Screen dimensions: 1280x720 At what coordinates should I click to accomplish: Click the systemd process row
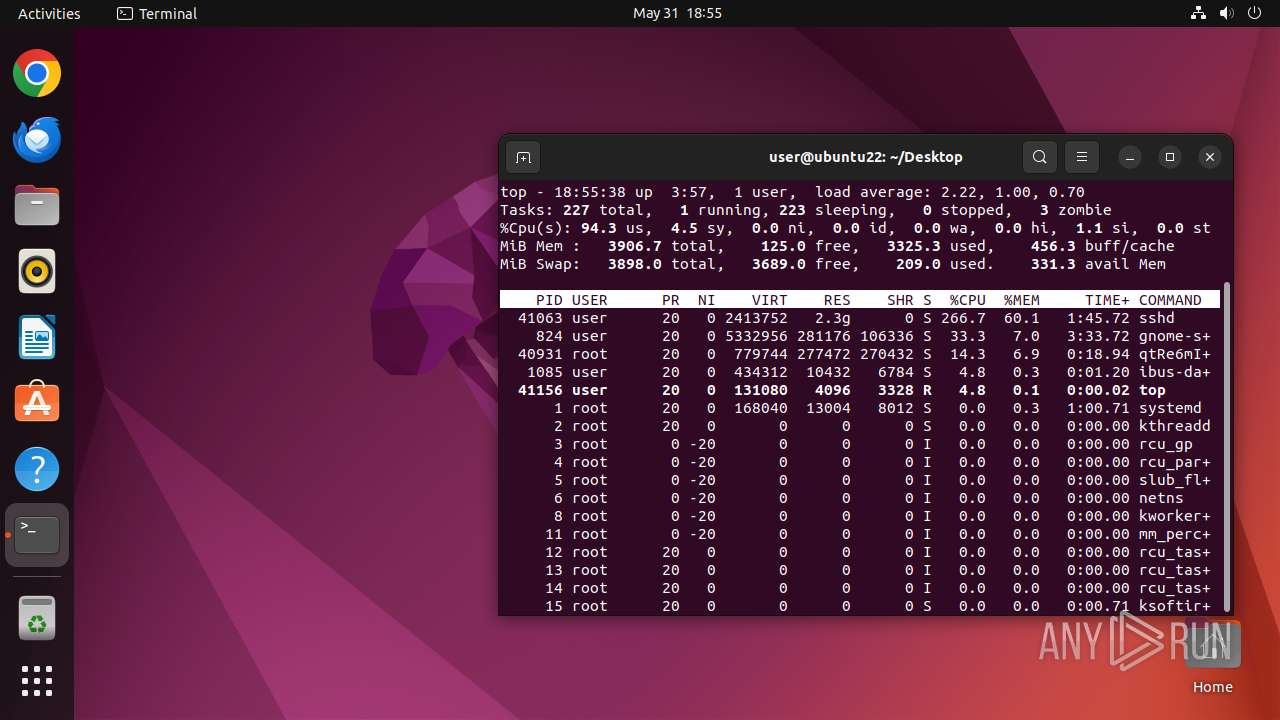860,408
